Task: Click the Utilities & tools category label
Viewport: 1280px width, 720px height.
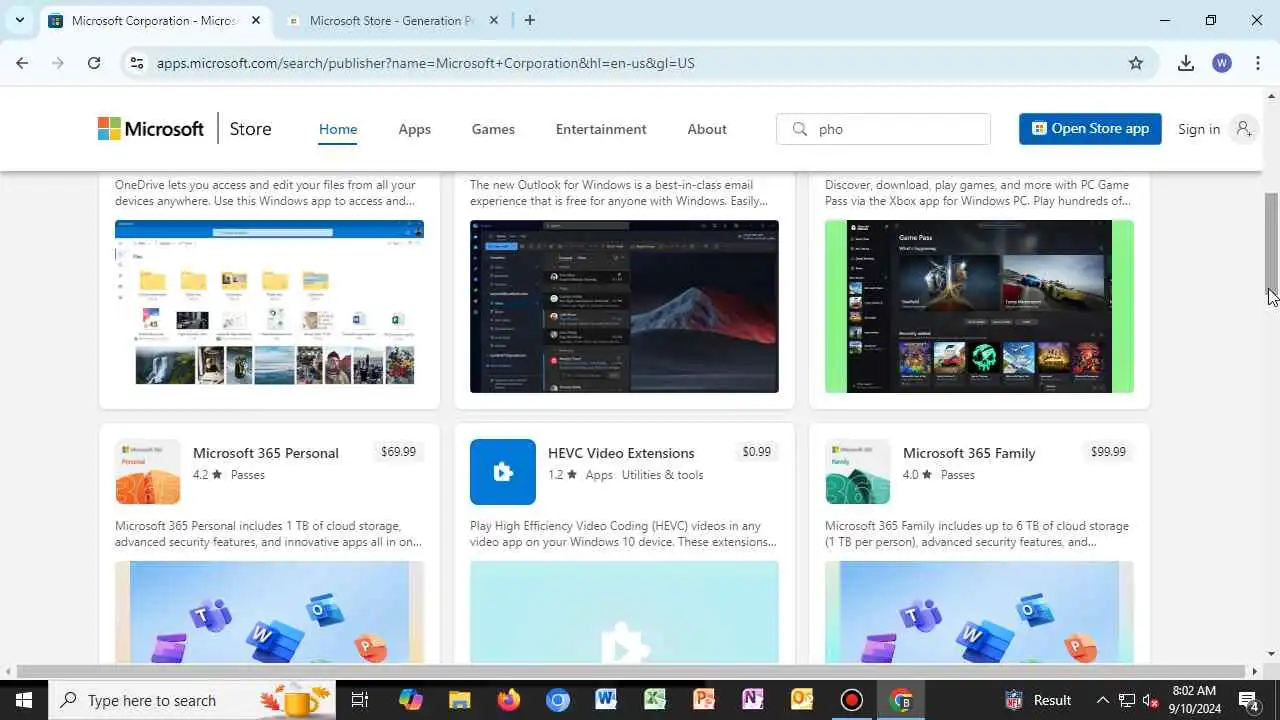Action: [x=662, y=475]
